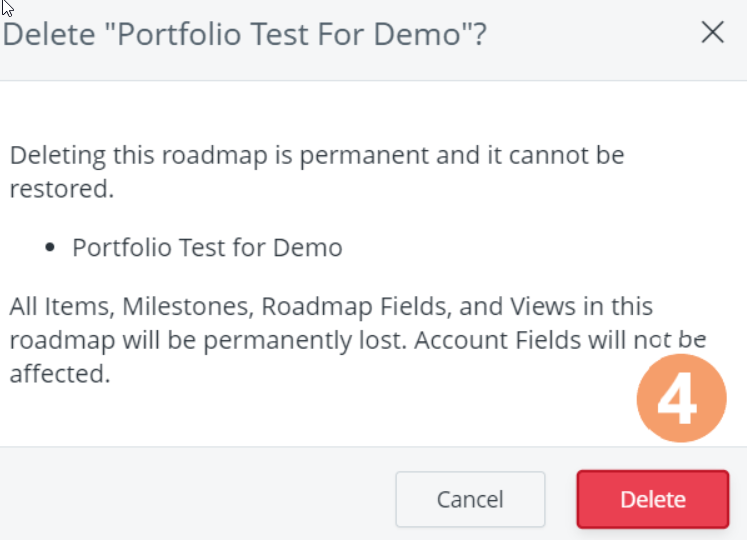Click empty footer area left of Cancel
This screenshot has height=540, width=747.
200,499
